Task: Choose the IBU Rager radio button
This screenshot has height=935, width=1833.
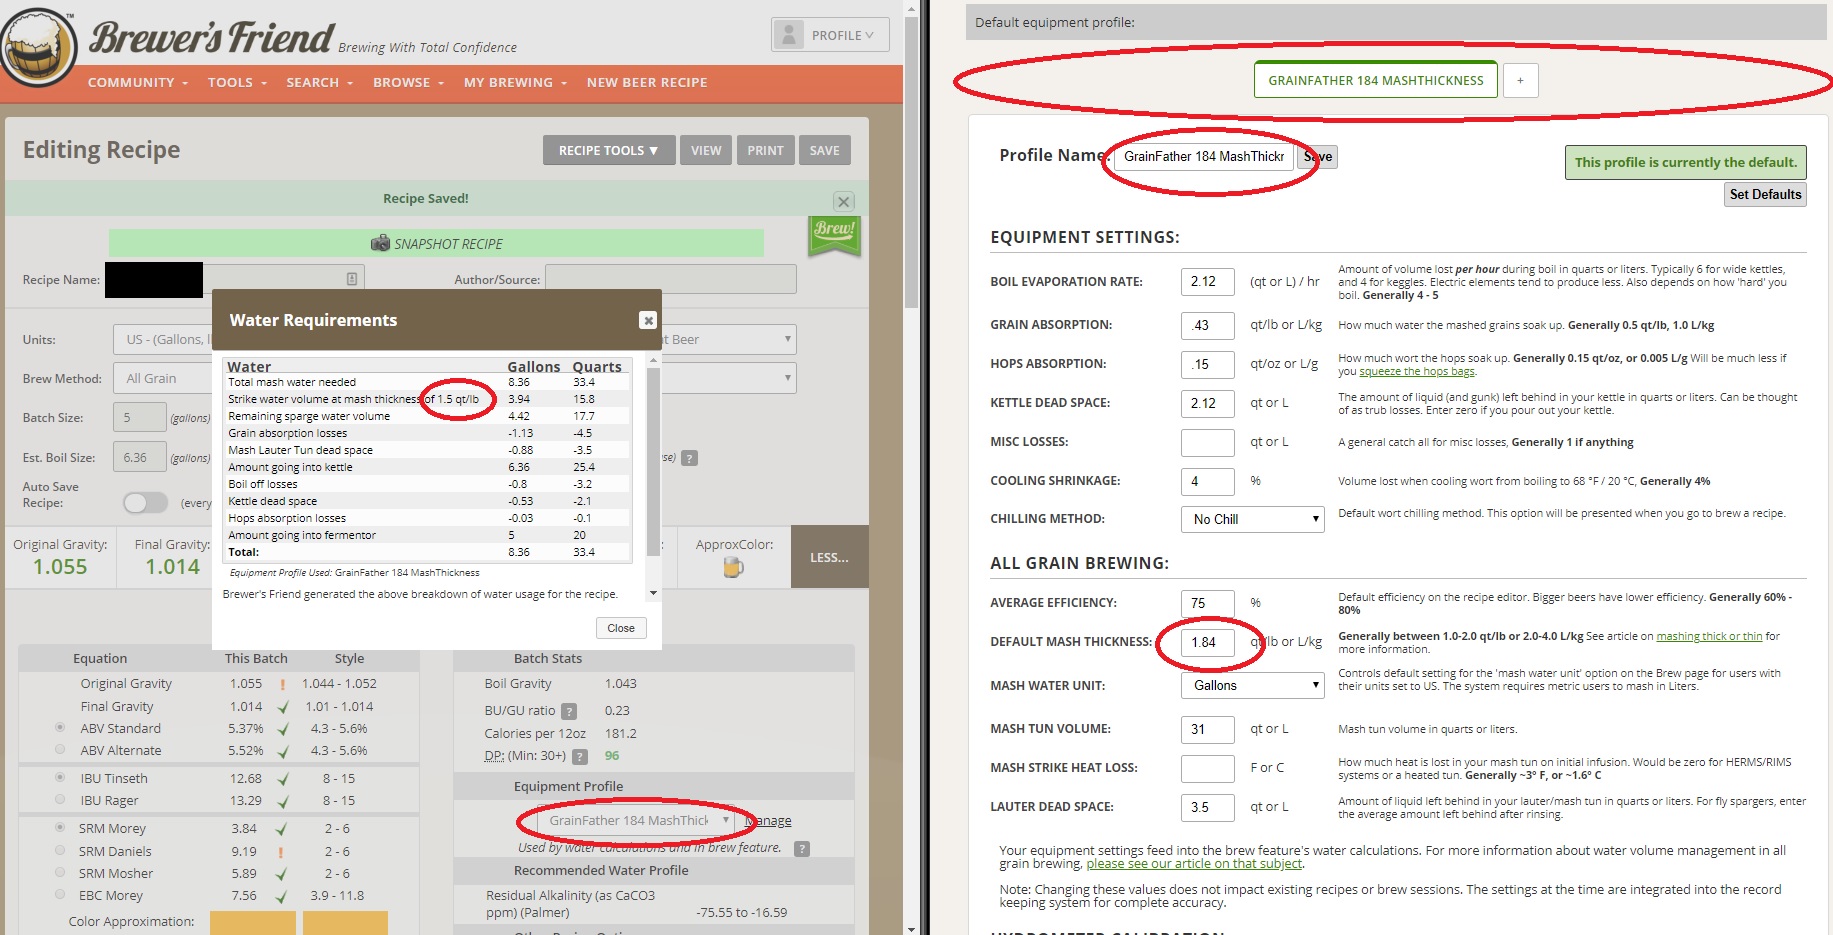Action: [x=60, y=799]
